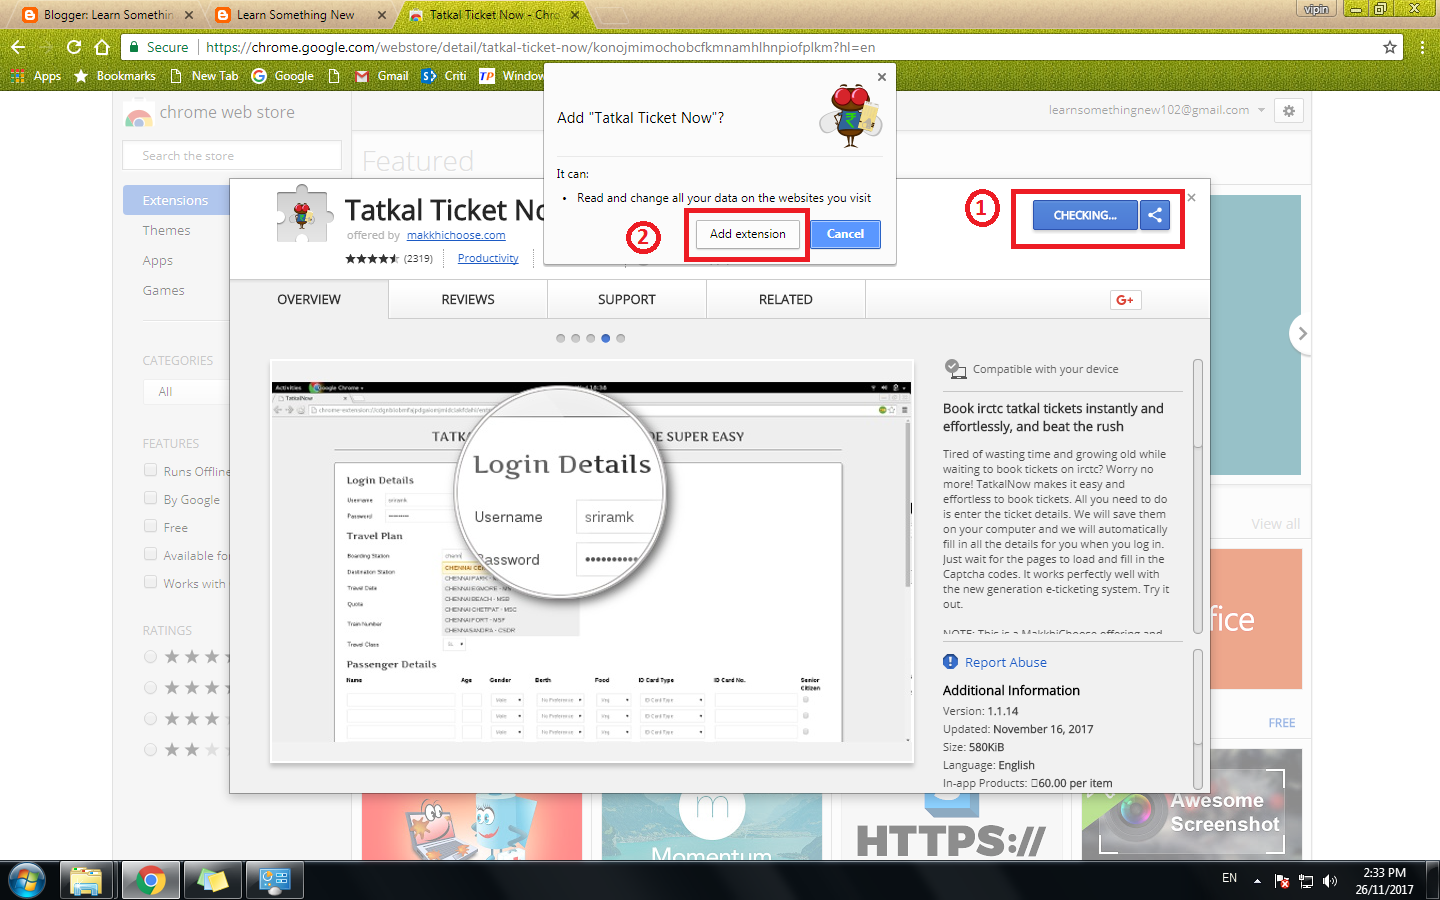Open File Explorer from taskbar

(x=86, y=881)
